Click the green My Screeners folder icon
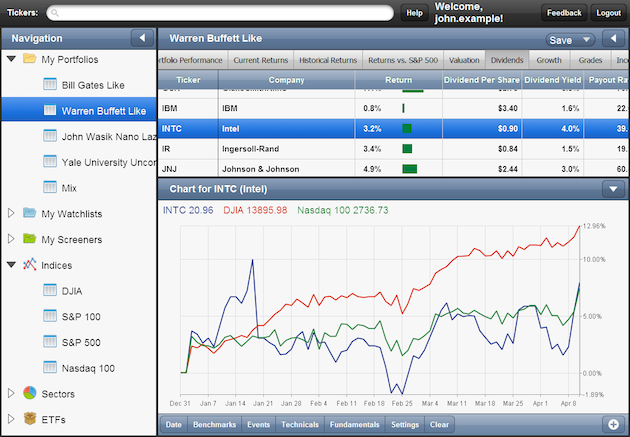Screen dimensions: 630x437 29,238
